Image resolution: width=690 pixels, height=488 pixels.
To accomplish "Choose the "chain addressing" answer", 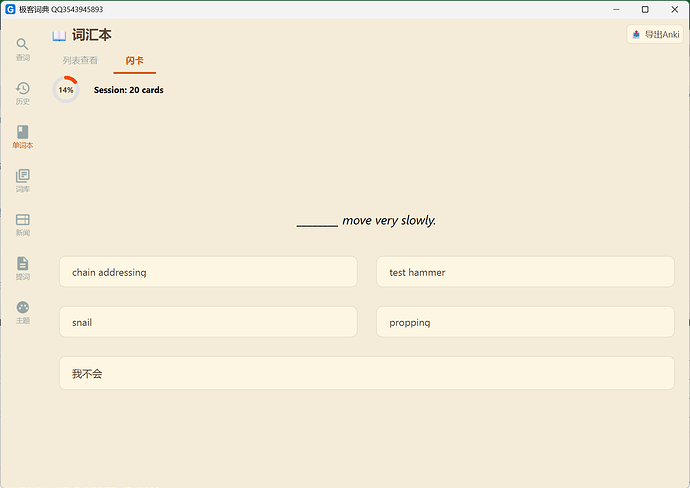I will point(208,272).
